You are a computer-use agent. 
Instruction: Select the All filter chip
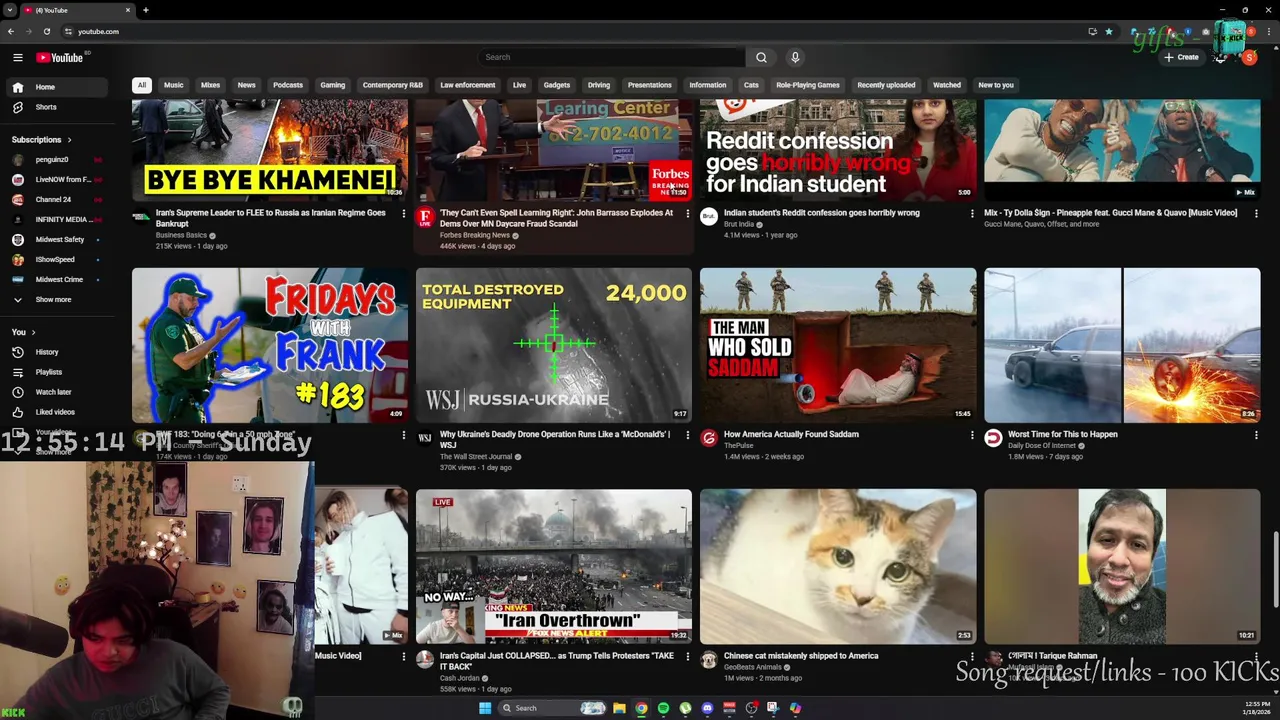point(141,85)
